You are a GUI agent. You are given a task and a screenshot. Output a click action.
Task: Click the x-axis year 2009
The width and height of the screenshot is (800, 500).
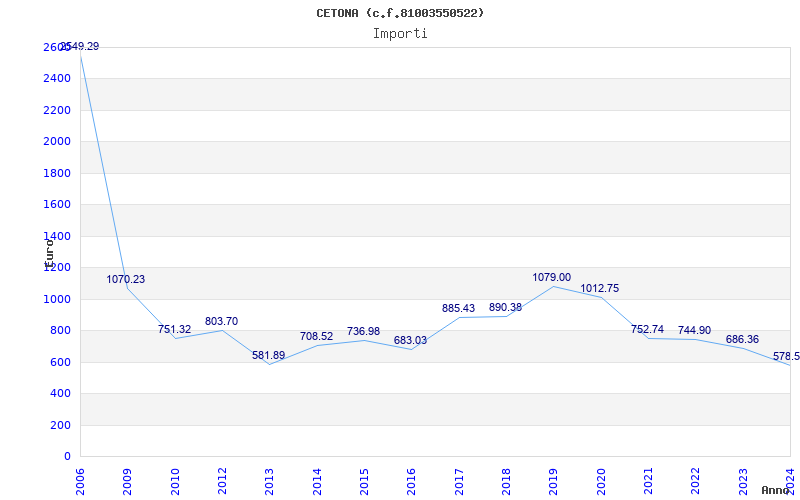[128, 481]
